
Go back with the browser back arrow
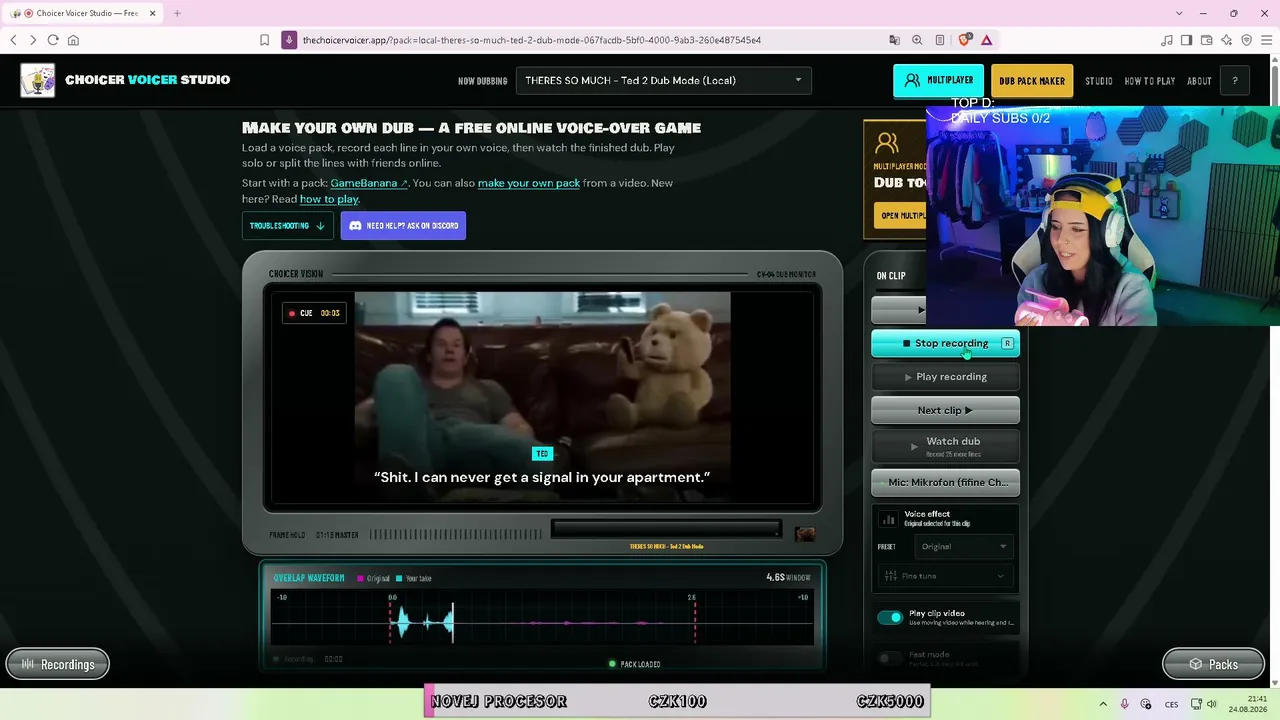[13, 40]
